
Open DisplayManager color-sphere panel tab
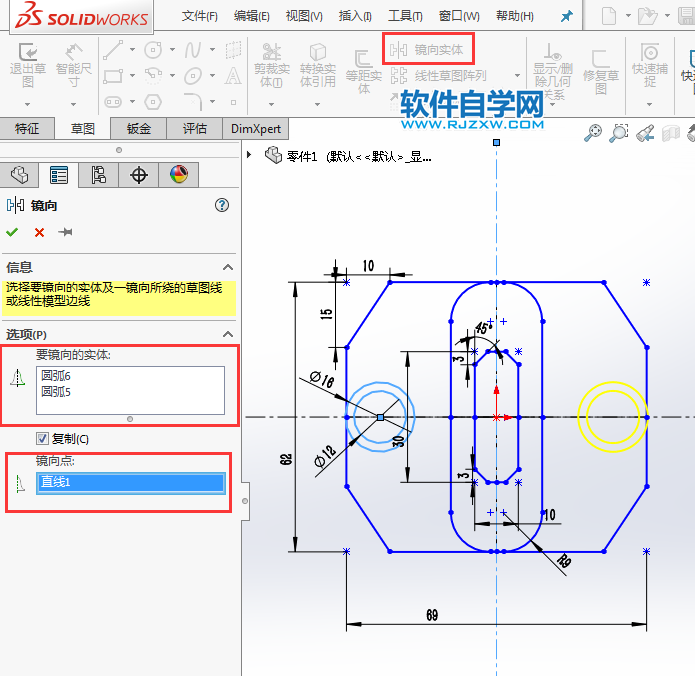(179, 175)
